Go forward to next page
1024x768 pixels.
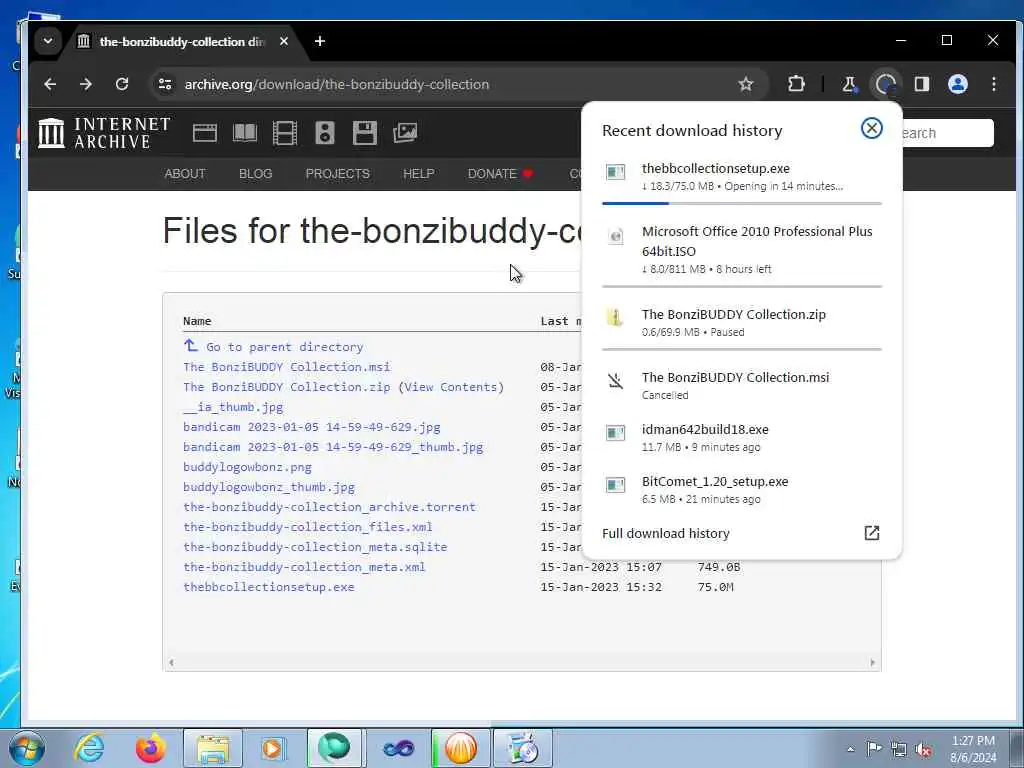[86, 84]
